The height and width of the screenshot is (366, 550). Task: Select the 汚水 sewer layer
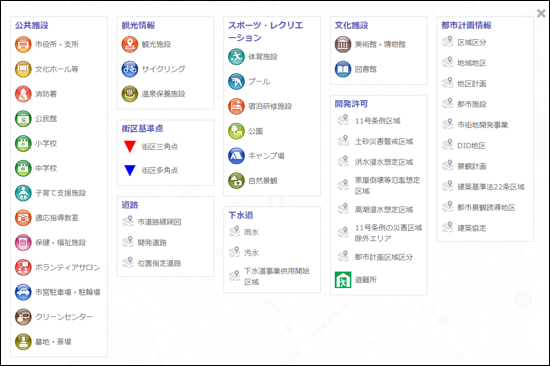pyautogui.click(x=244, y=253)
